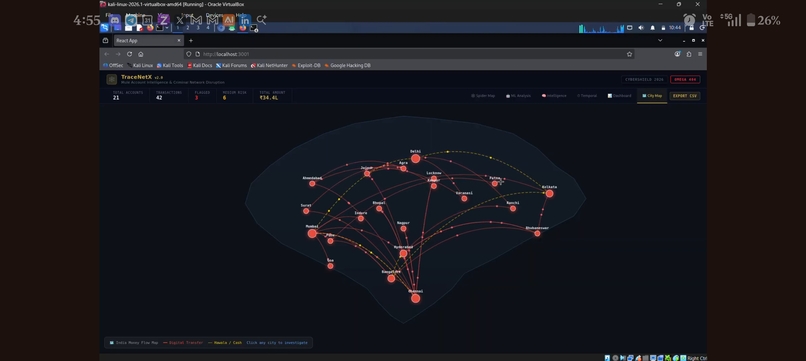Viewport: 806px width, 361px height.
Task: Go back with the browser back arrow
Action: pos(106,54)
